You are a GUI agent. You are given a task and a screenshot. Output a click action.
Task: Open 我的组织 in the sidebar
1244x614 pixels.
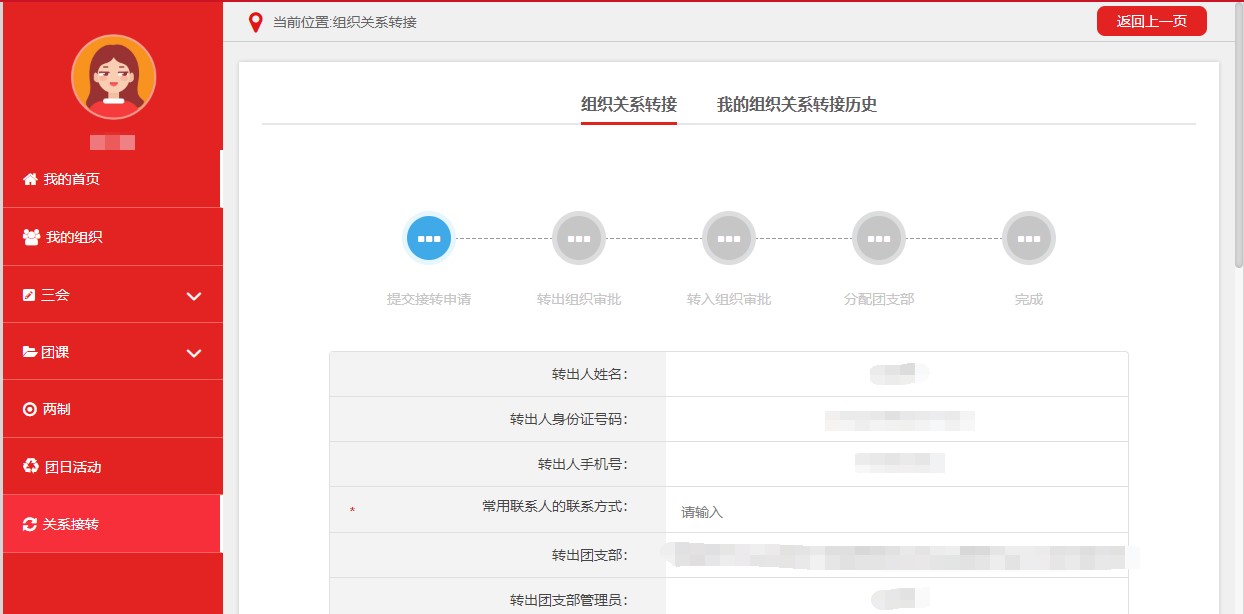click(x=73, y=237)
